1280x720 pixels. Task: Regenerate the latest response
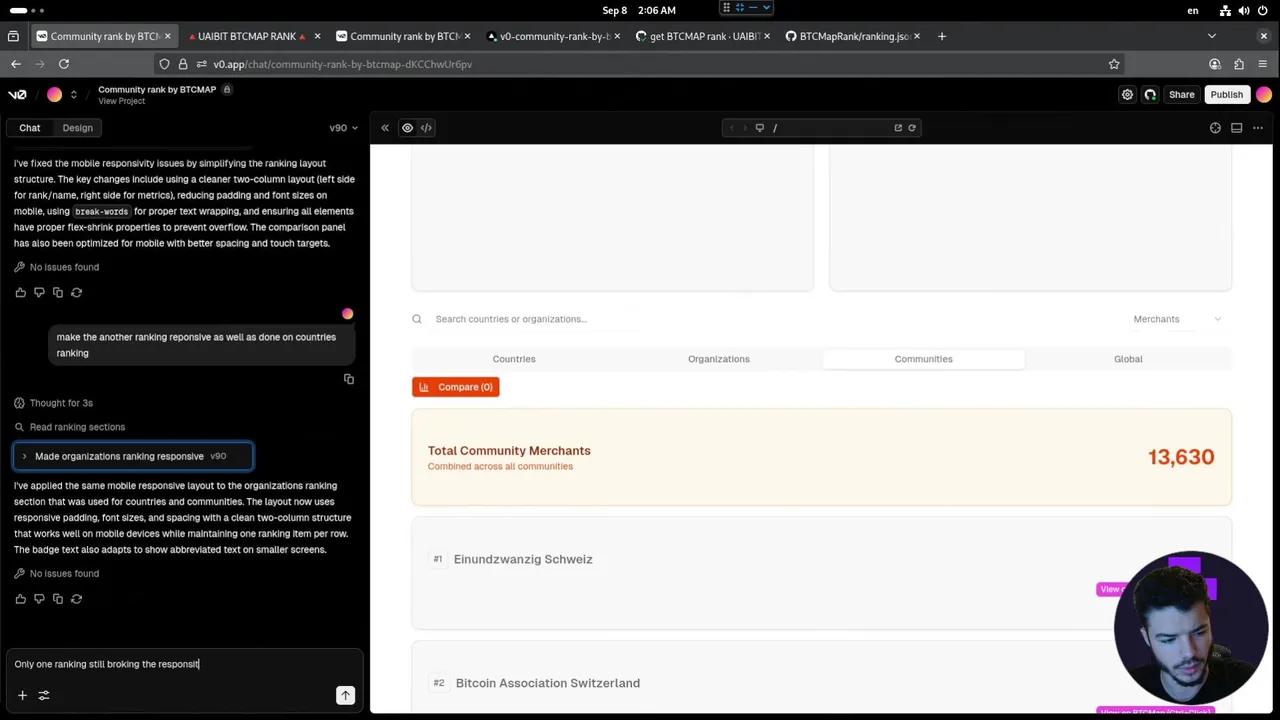[x=76, y=599]
